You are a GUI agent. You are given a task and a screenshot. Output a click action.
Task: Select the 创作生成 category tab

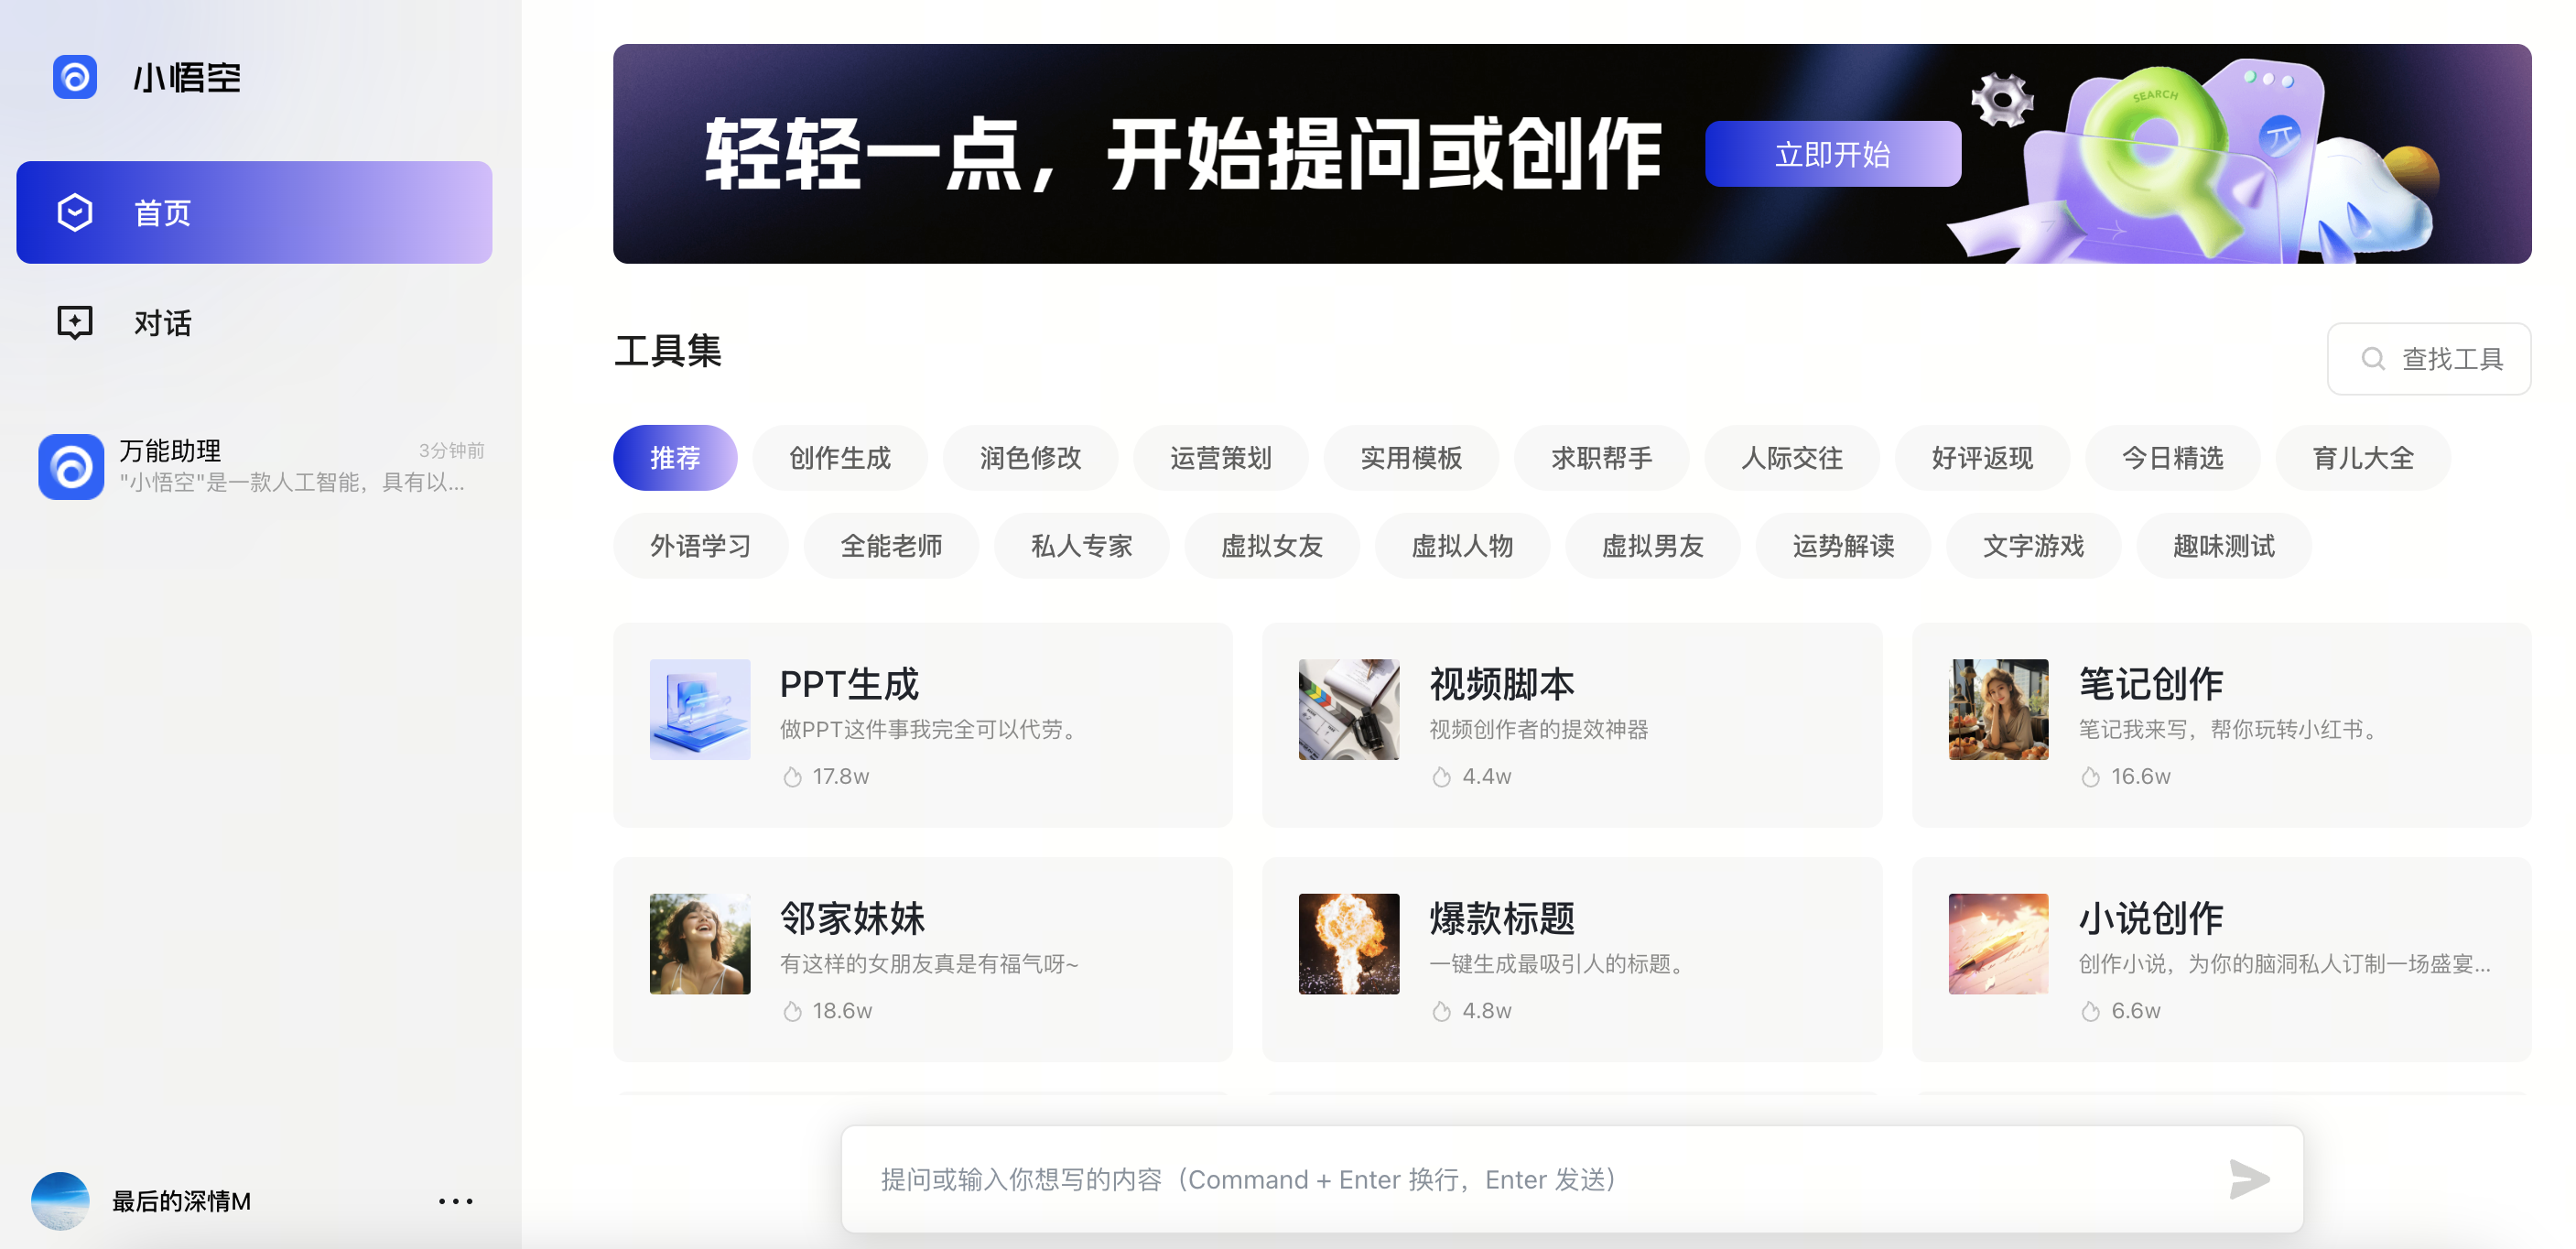(839, 458)
